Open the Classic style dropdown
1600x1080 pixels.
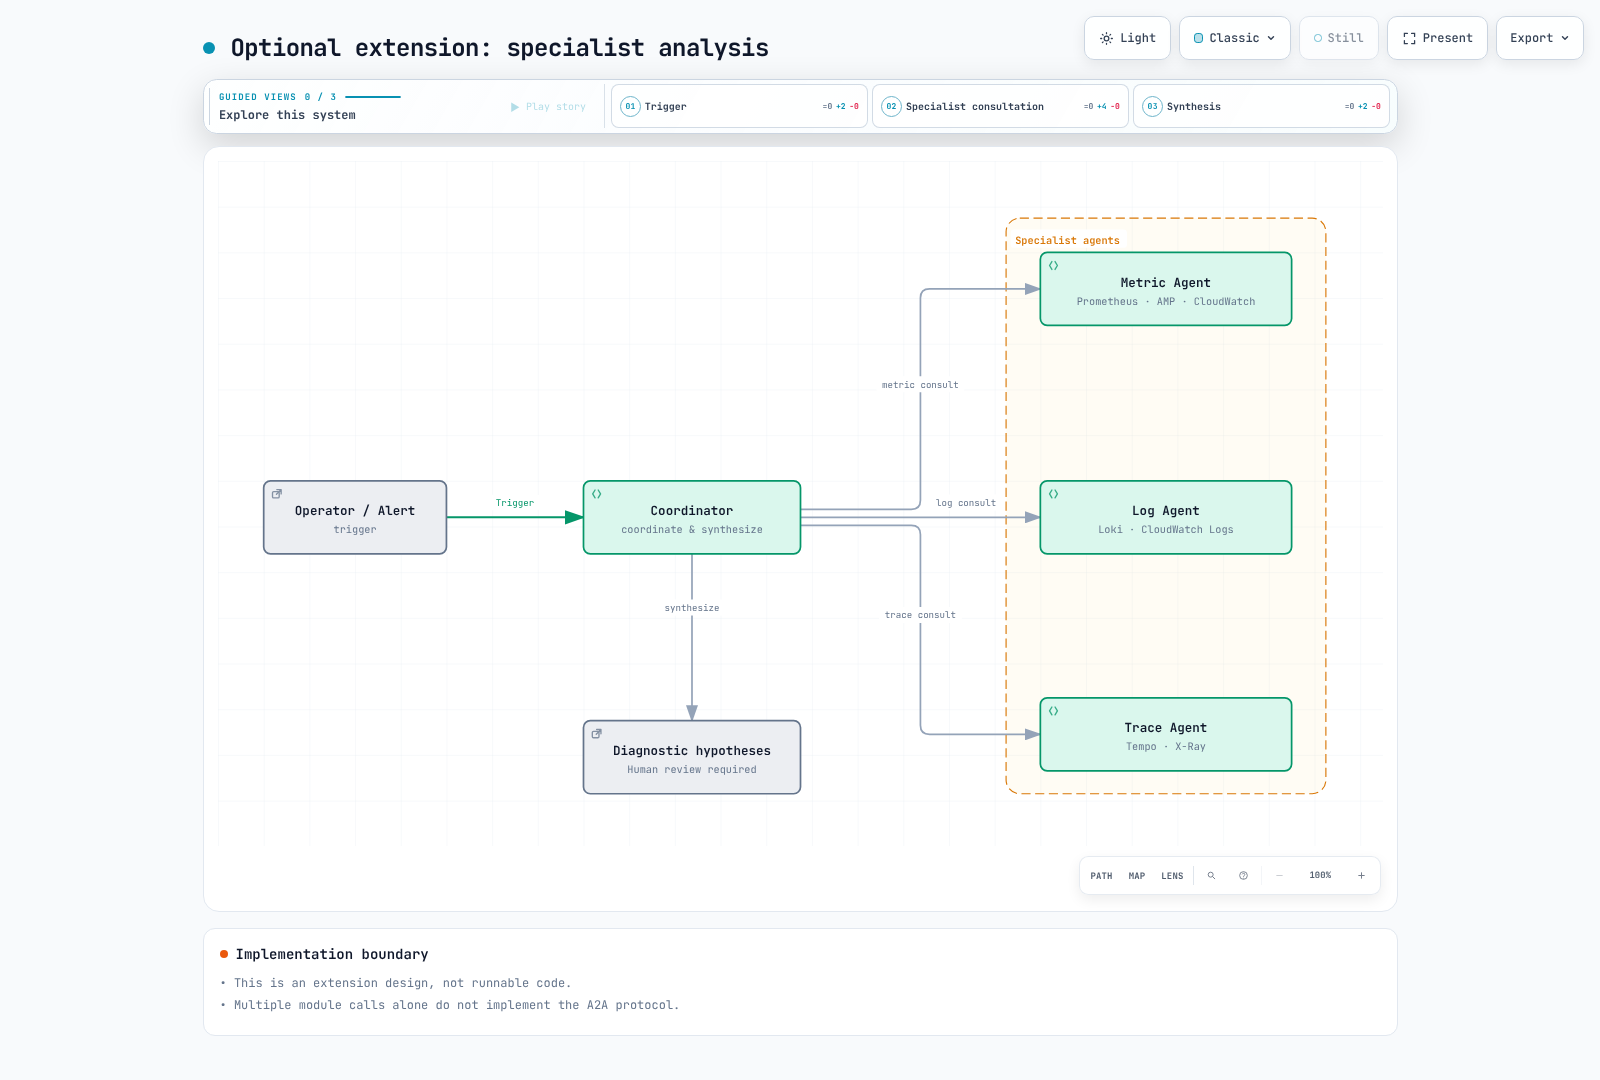[1234, 38]
